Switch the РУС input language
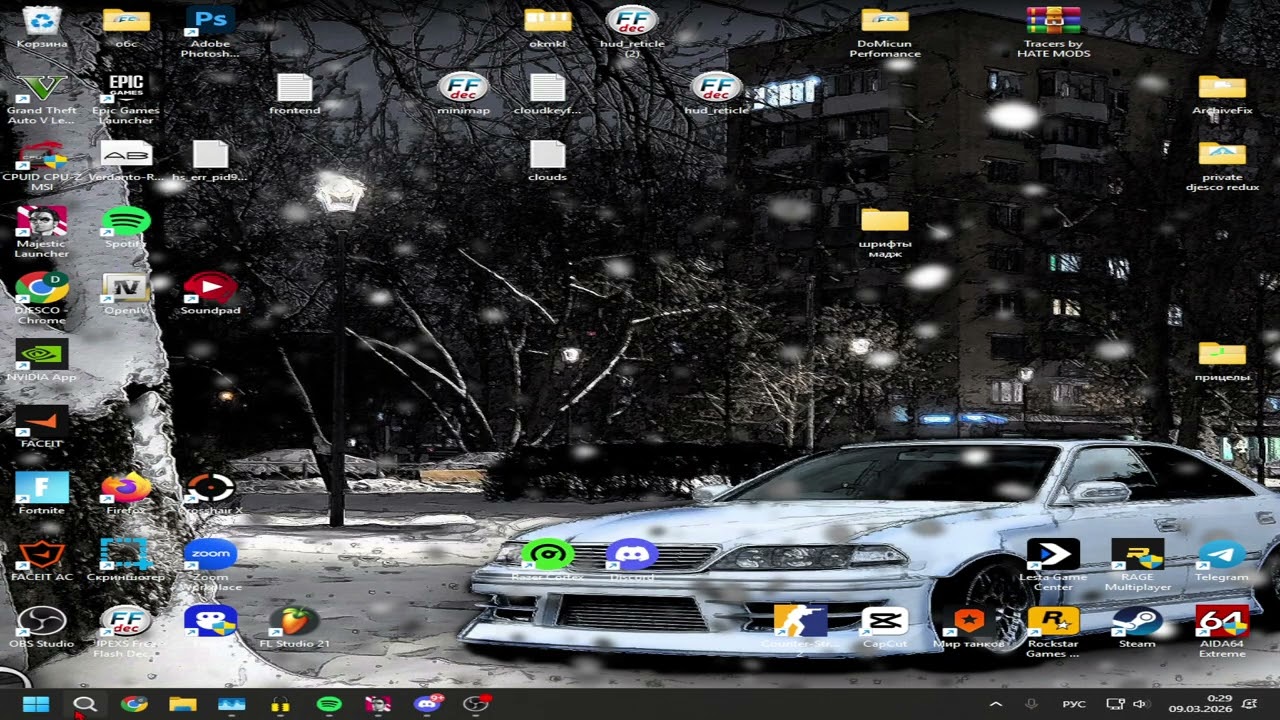Screen dimensions: 1280x720 (1074, 705)
